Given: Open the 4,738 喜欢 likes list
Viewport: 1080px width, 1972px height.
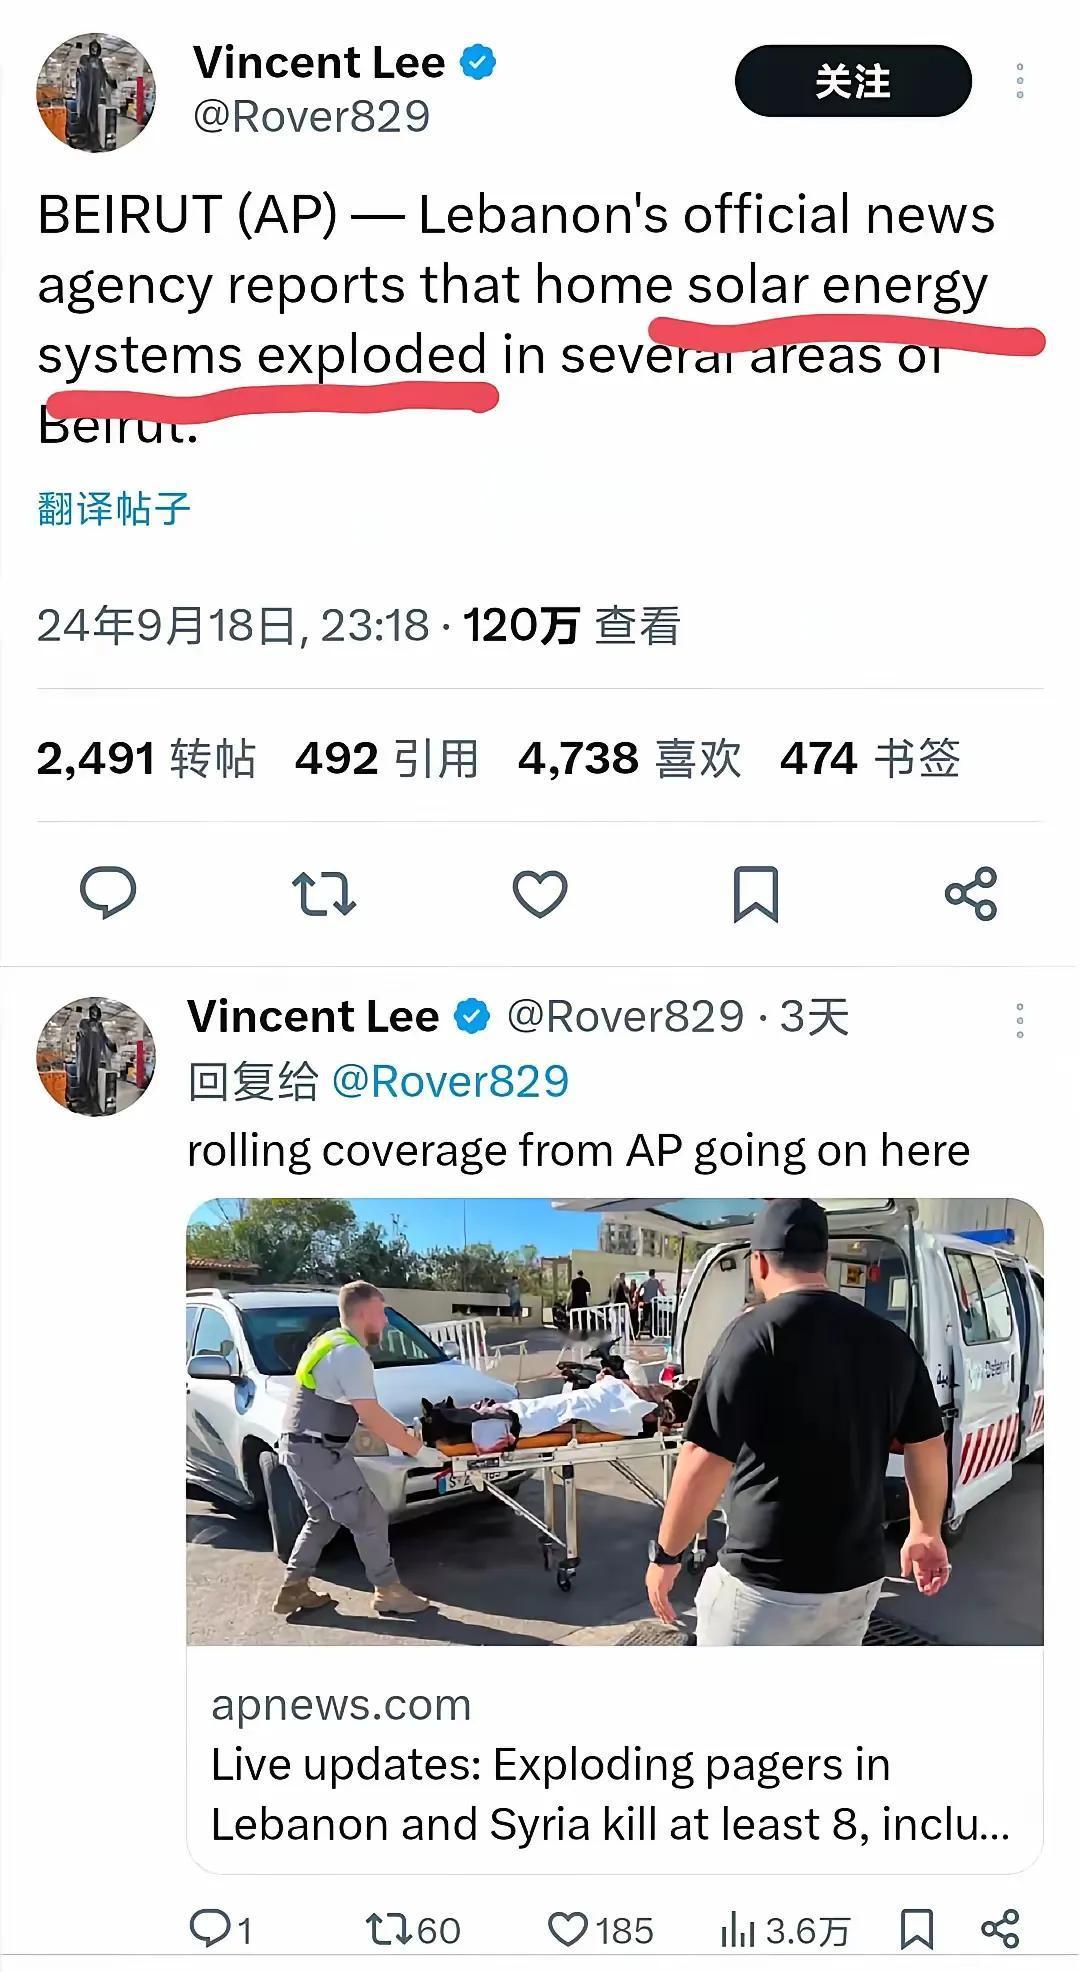Looking at the screenshot, I should [x=629, y=758].
